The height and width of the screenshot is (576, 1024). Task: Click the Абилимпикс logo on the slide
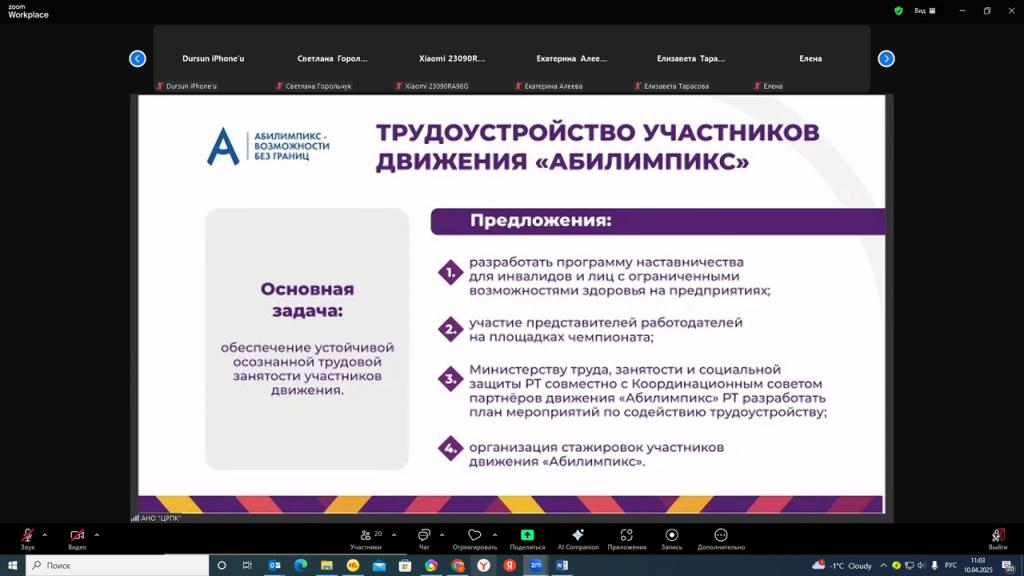point(268,146)
